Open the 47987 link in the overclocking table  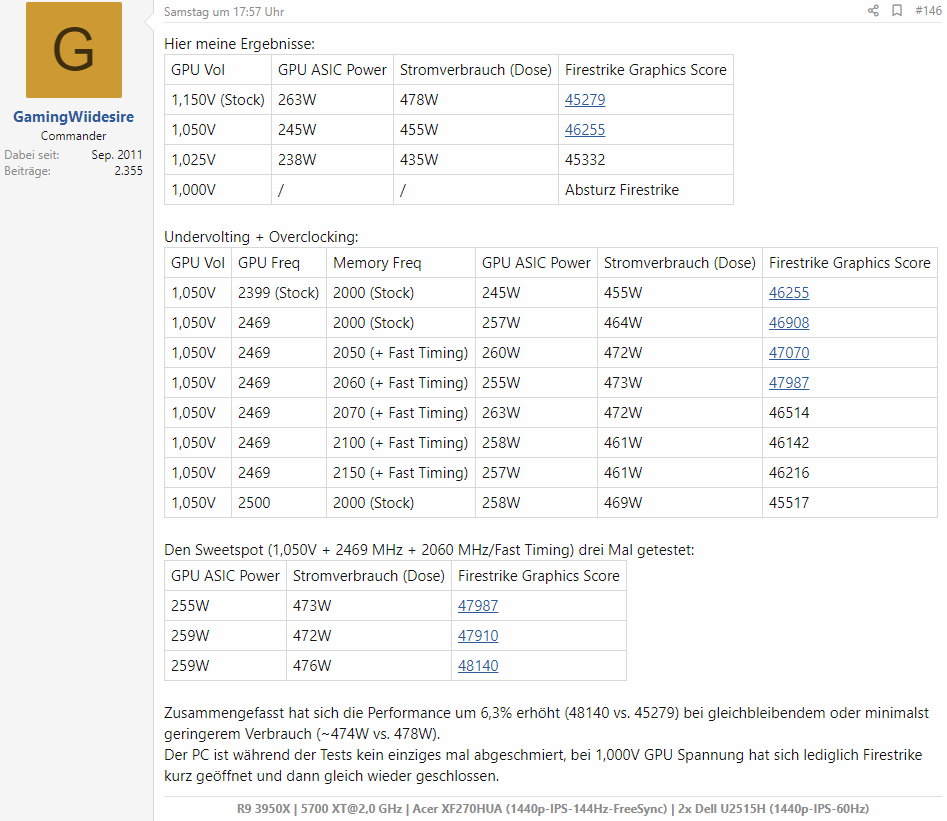[x=789, y=383]
